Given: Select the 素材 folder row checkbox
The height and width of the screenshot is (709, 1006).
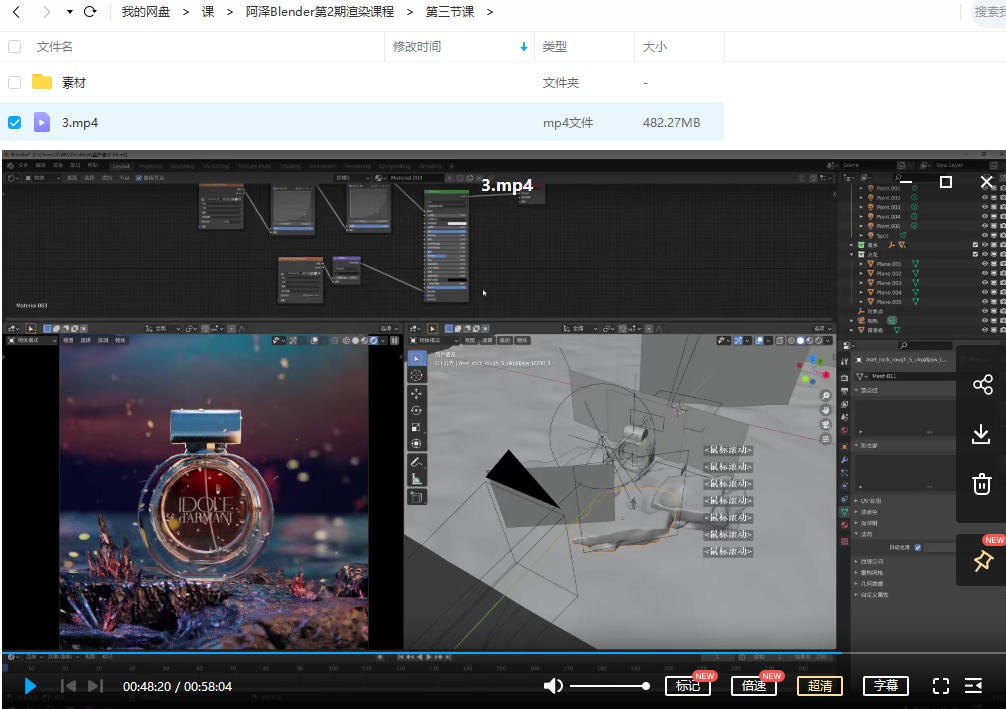Looking at the screenshot, I should (14, 83).
